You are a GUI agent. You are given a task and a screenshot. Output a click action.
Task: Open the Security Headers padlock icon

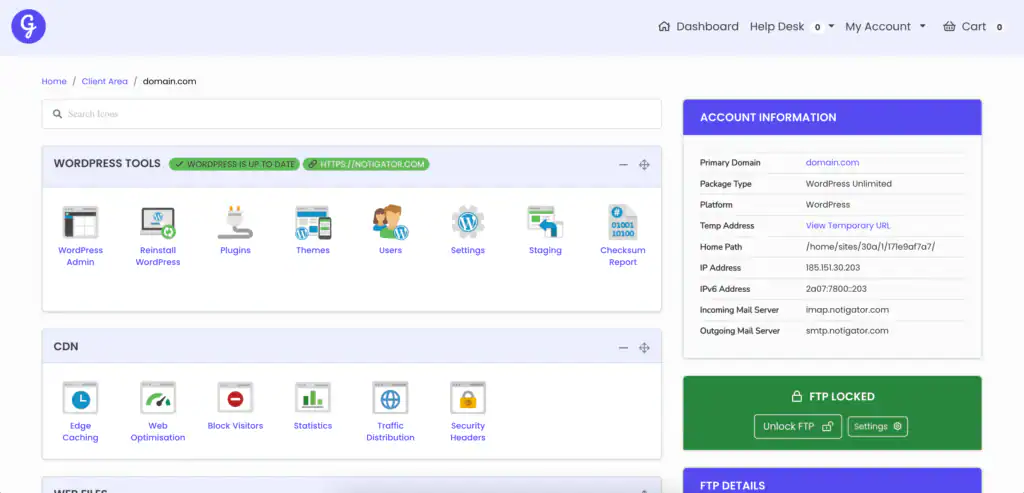click(x=467, y=398)
